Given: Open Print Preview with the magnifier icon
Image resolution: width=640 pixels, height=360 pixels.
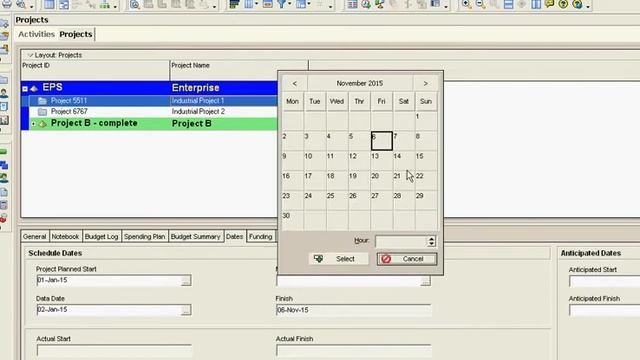Looking at the screenshot, I should (x=21, y=4).
